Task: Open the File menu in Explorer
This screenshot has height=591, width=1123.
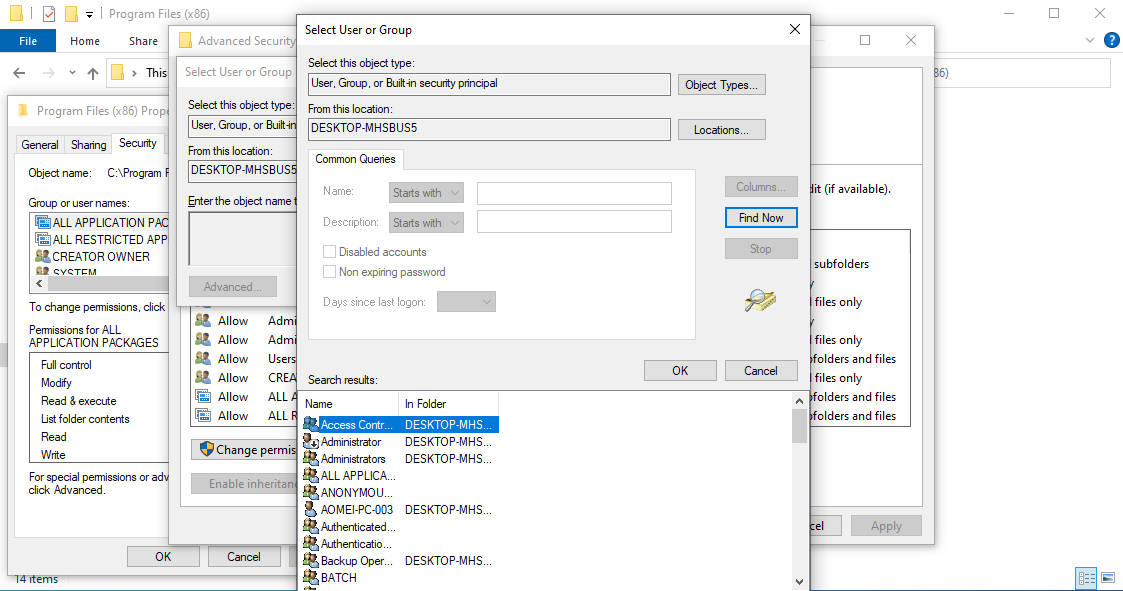Action: [28, 41]
